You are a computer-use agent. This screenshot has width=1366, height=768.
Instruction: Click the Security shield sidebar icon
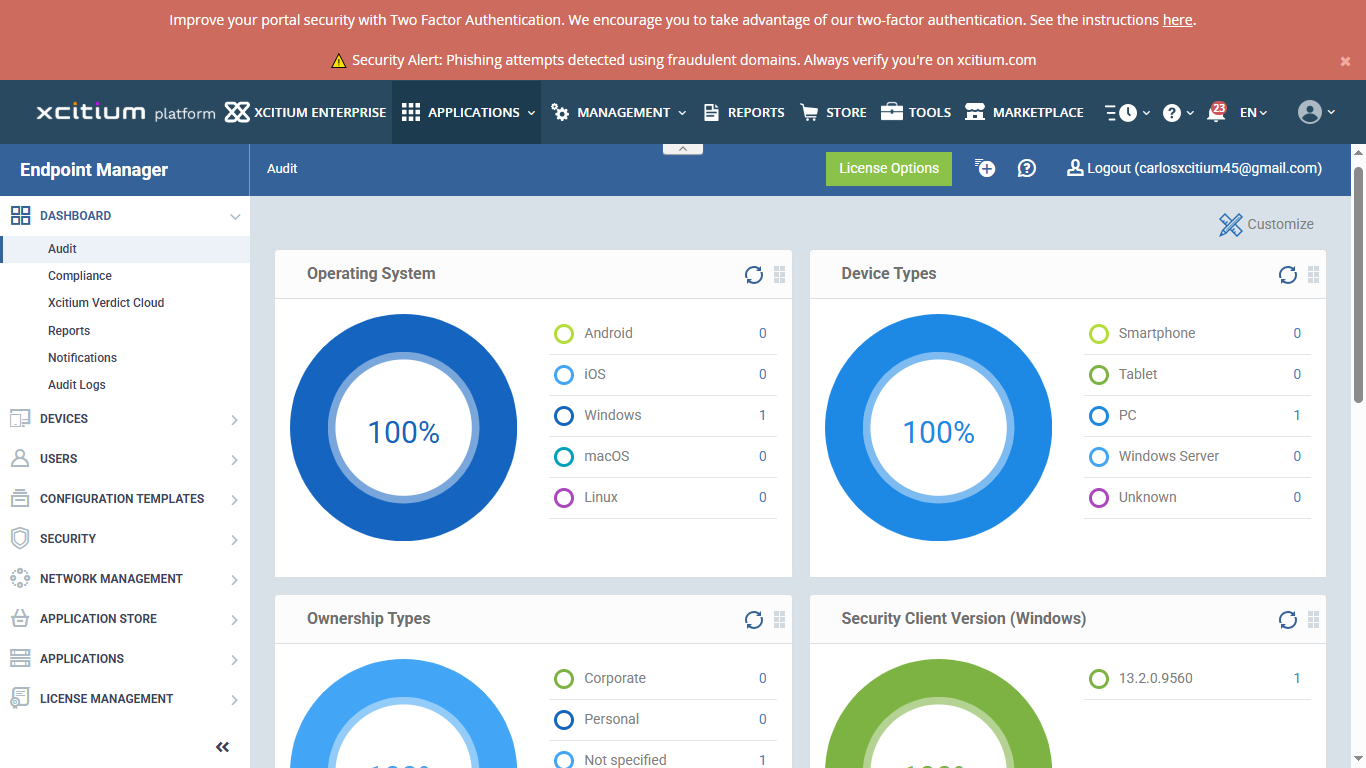(20, 538)
